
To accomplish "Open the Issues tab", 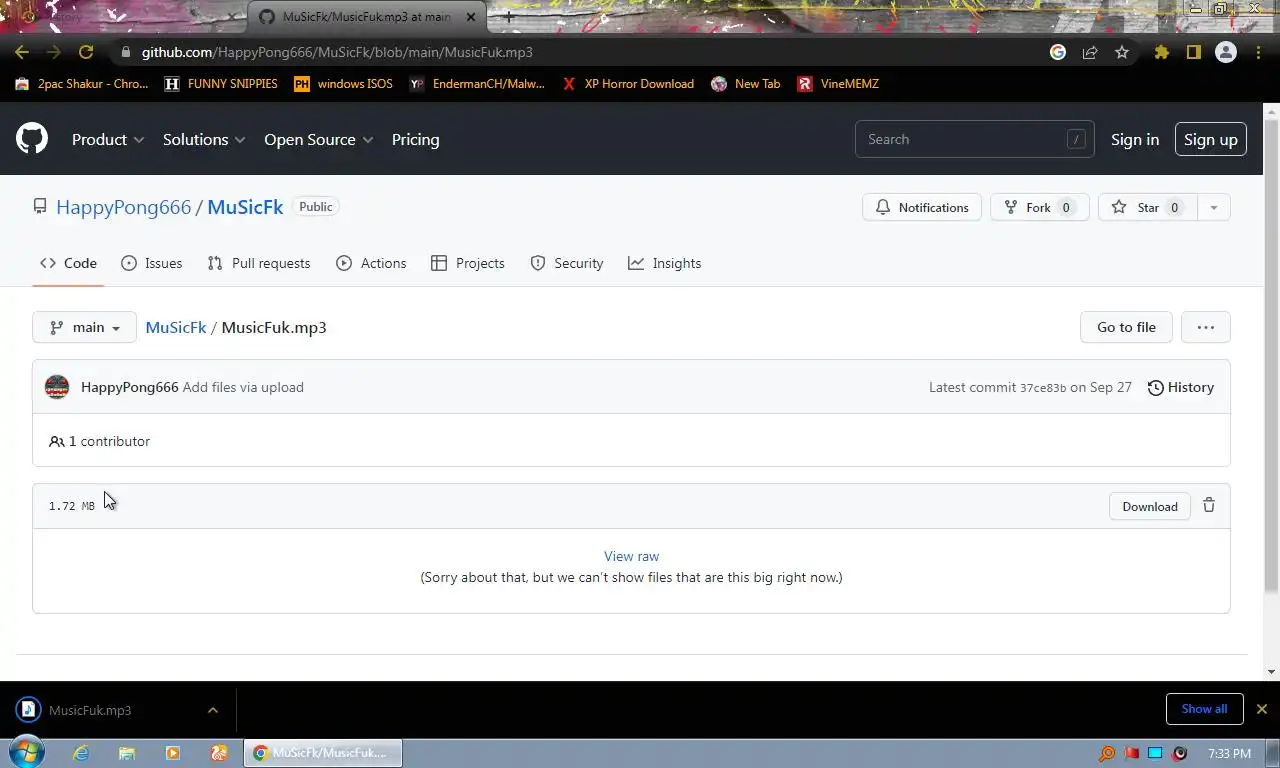I will click(151, 263).
